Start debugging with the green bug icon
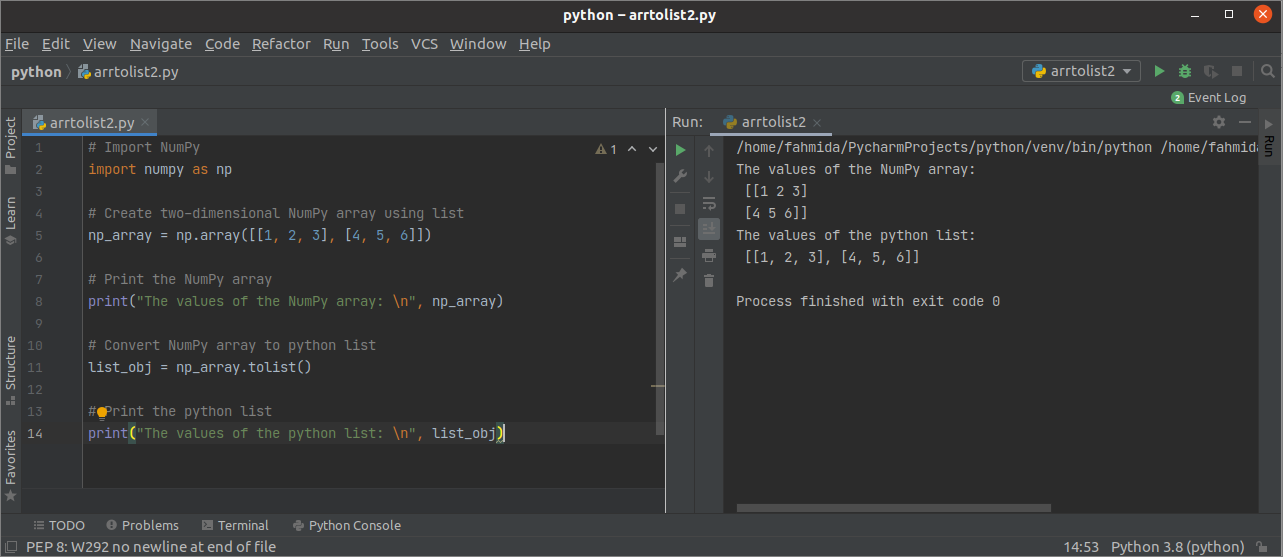Viewport: 1283px width, 557px height. (1185, 71)
